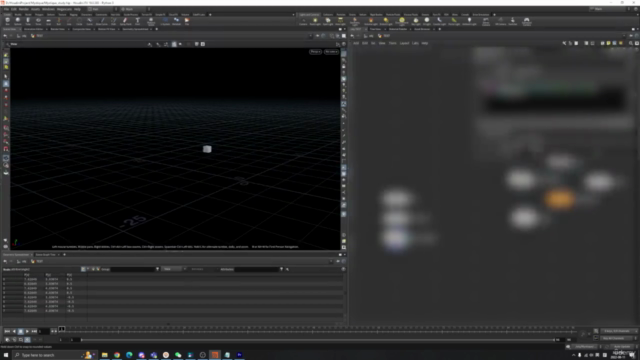This screenshot has width=640, height=360.
Task: Add a new pane tab in spreadsheet pane
Action: [64, 255]
